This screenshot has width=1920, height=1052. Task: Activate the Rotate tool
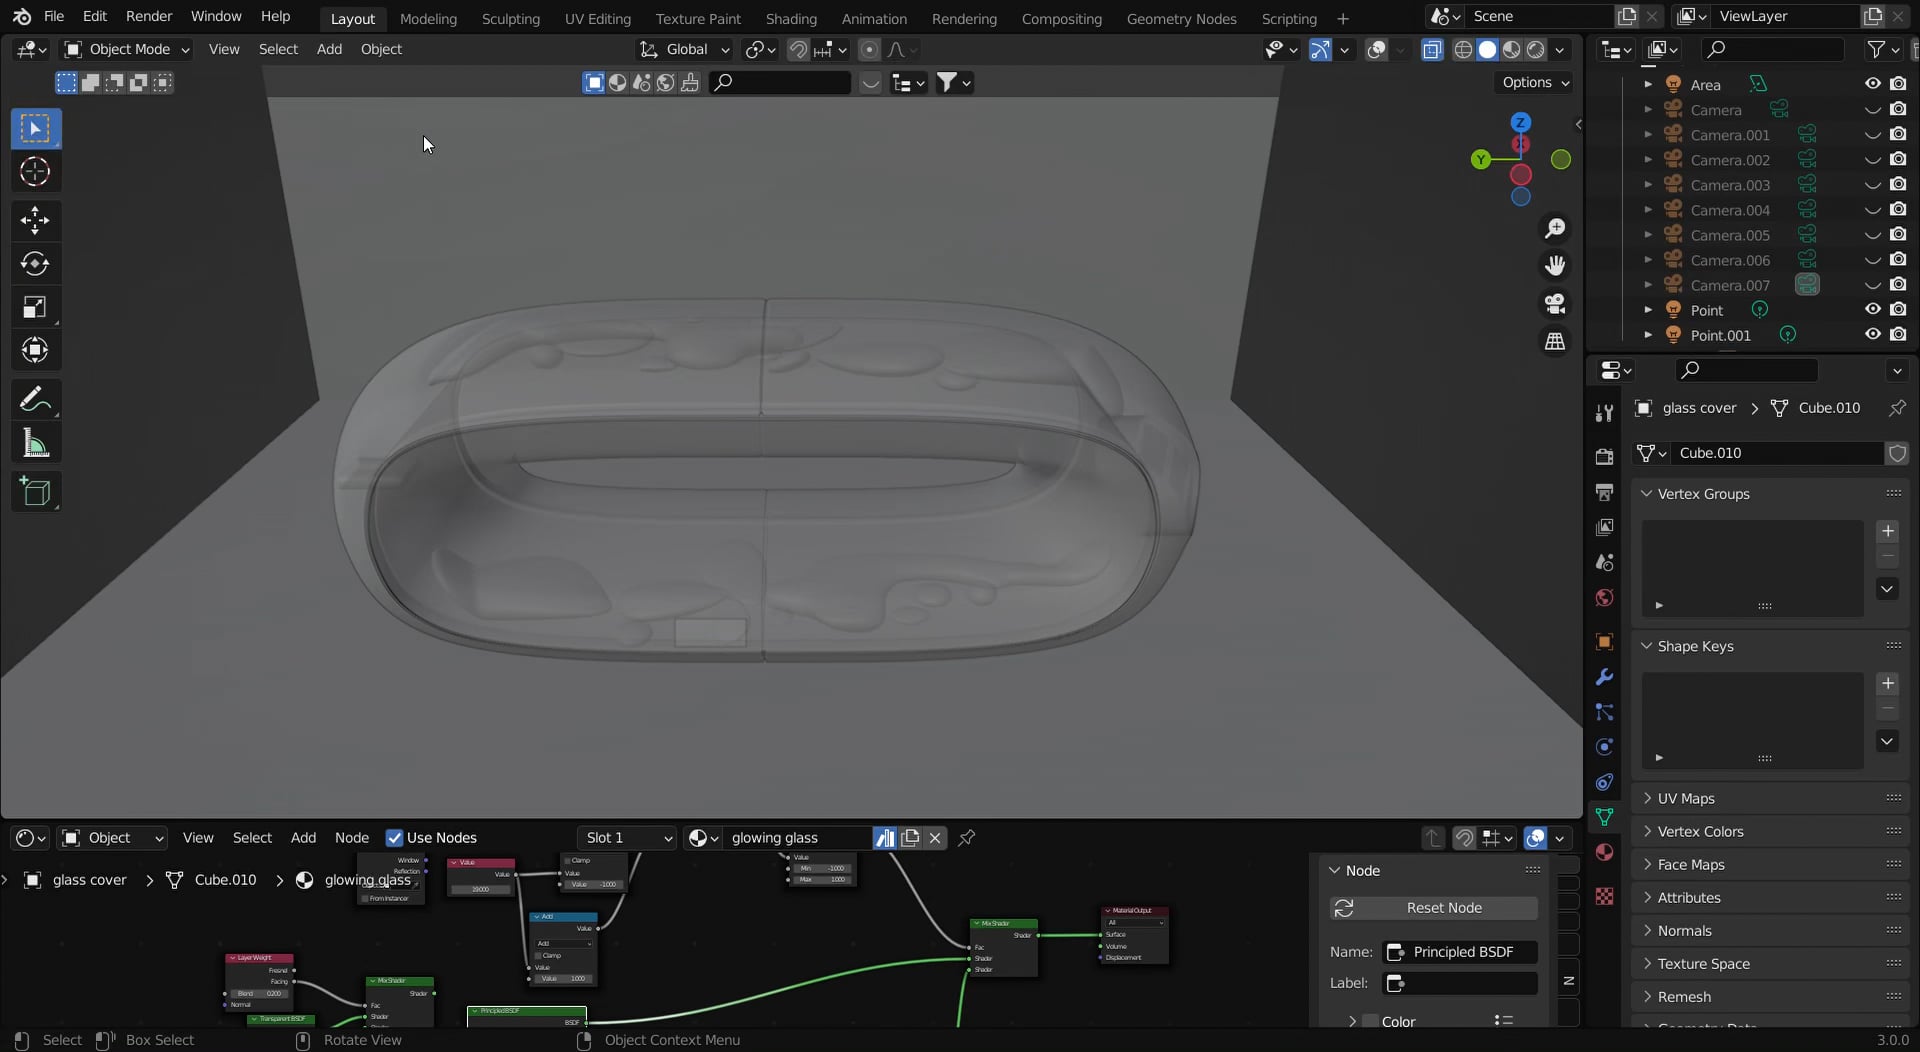35,264
